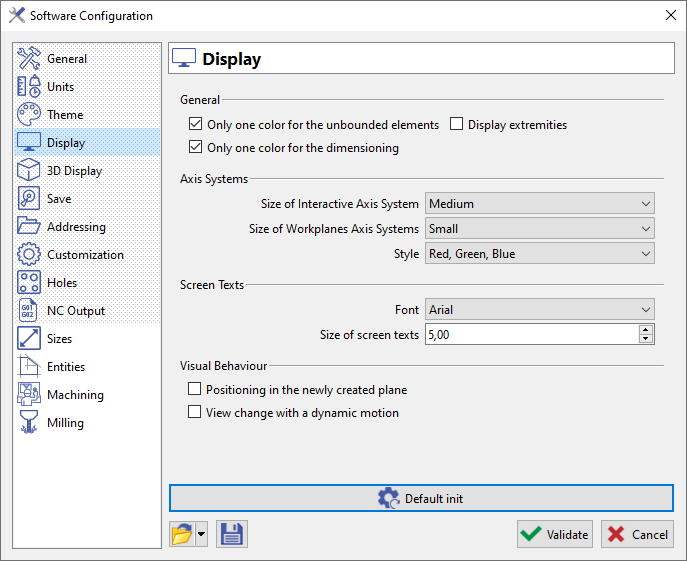This screenshot has width=687, height=561.
Task: Switch to the Customization section
Action: [85, 255]
